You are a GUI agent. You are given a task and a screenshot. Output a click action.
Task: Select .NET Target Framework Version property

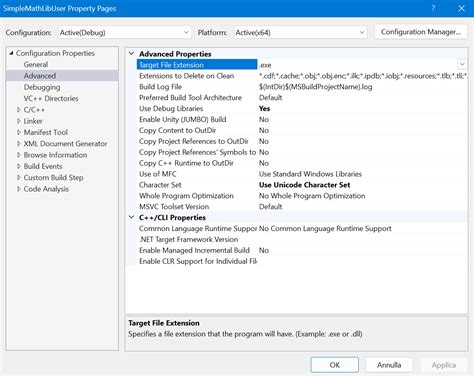(x=188, y=239)
